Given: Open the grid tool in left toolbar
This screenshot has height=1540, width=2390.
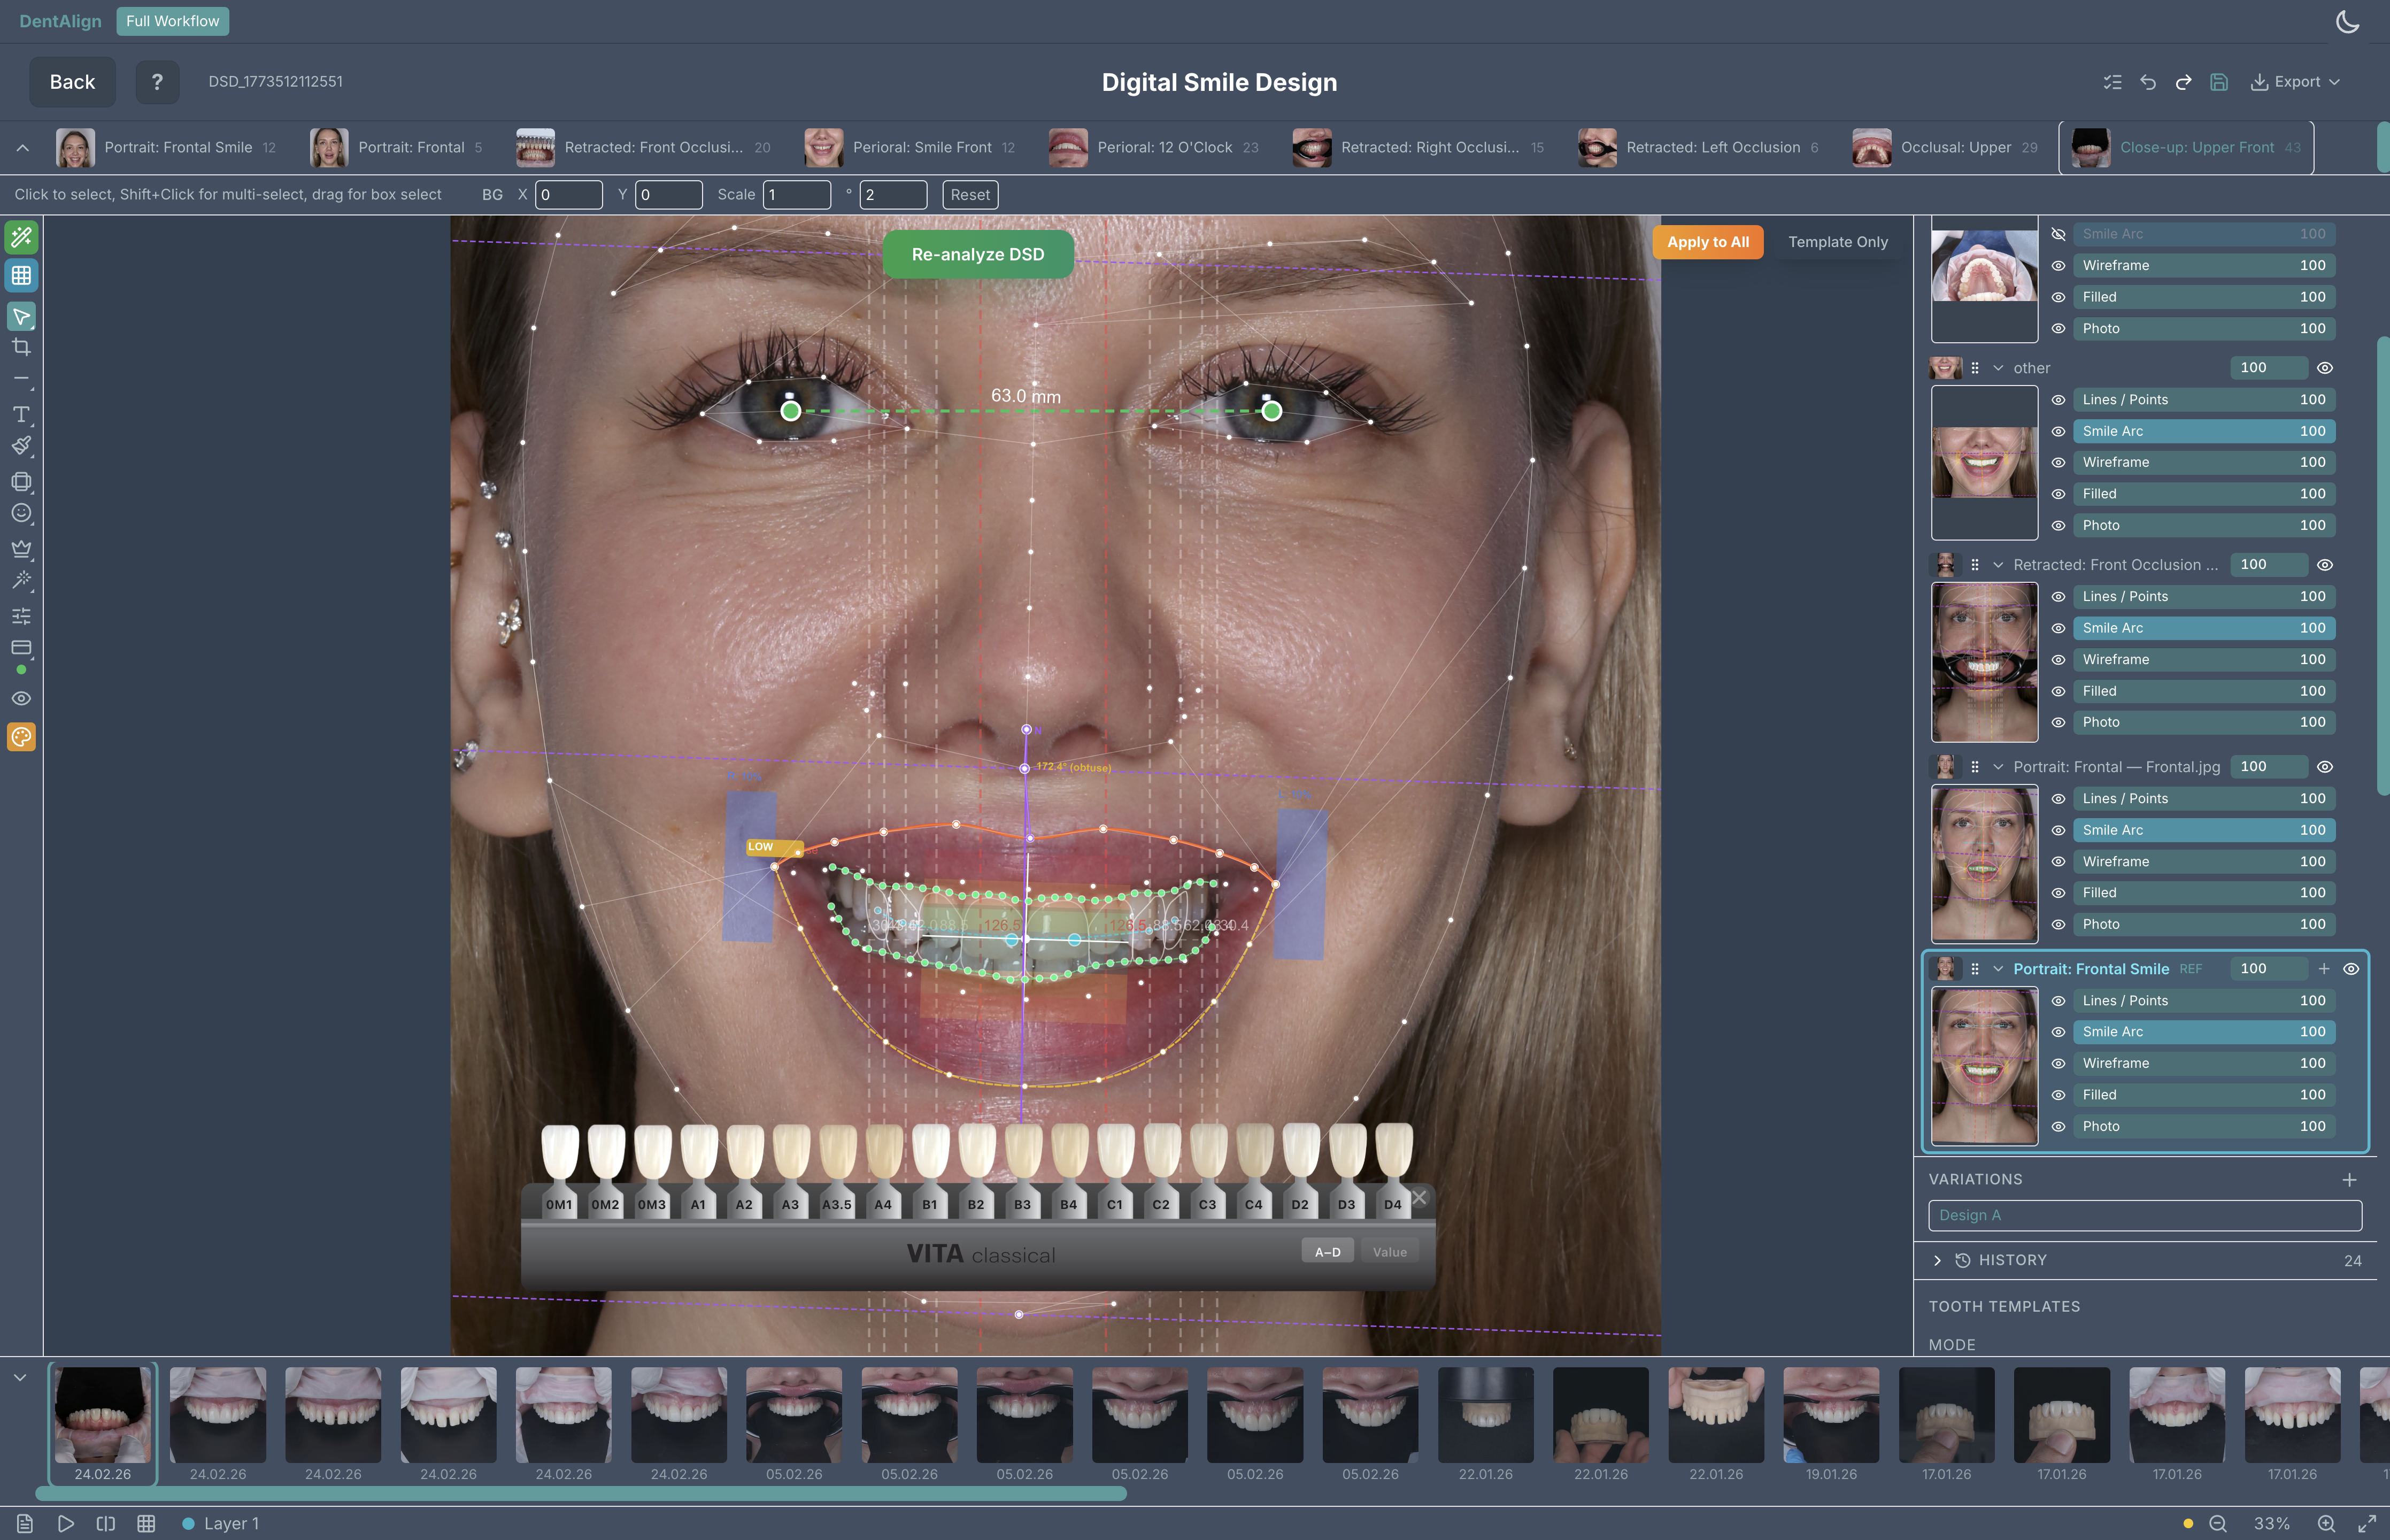Looking at the screenshot, I should click(21, 276).
